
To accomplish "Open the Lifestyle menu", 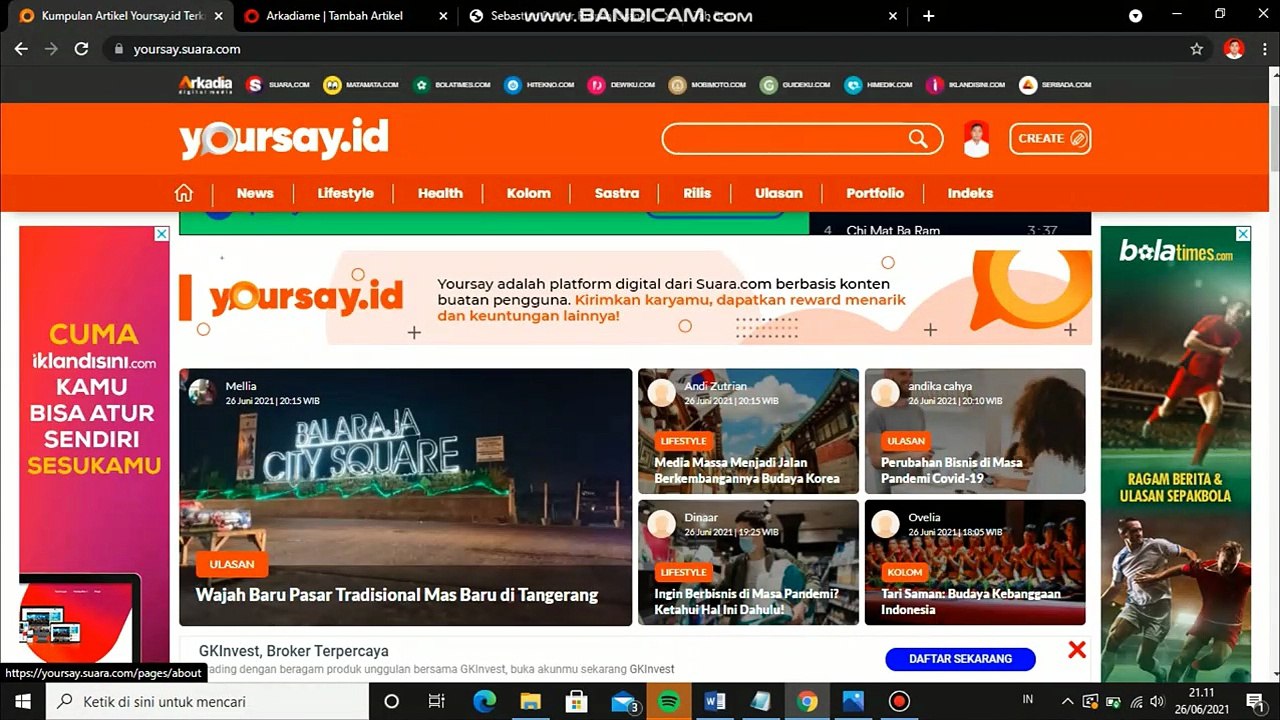I will point(345,193).
